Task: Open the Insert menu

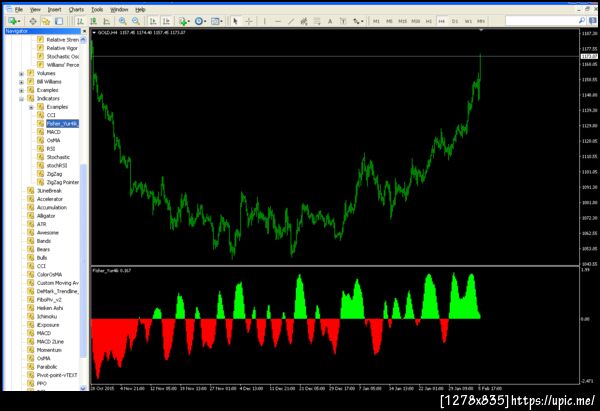Action: 55,10
